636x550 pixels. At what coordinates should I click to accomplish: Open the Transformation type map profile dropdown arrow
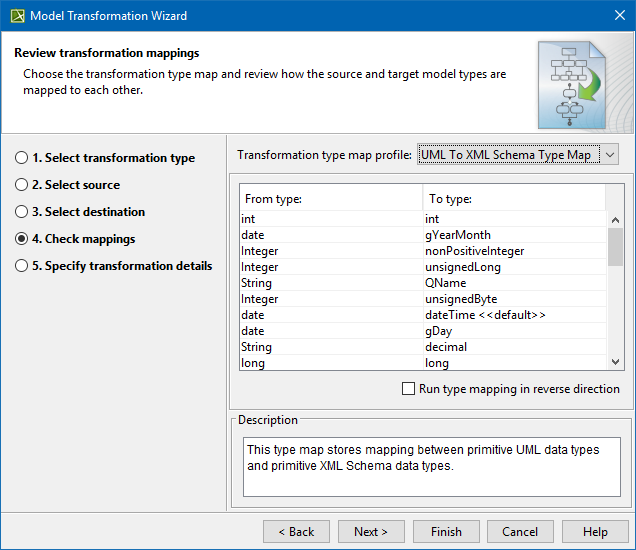point(610,155)
